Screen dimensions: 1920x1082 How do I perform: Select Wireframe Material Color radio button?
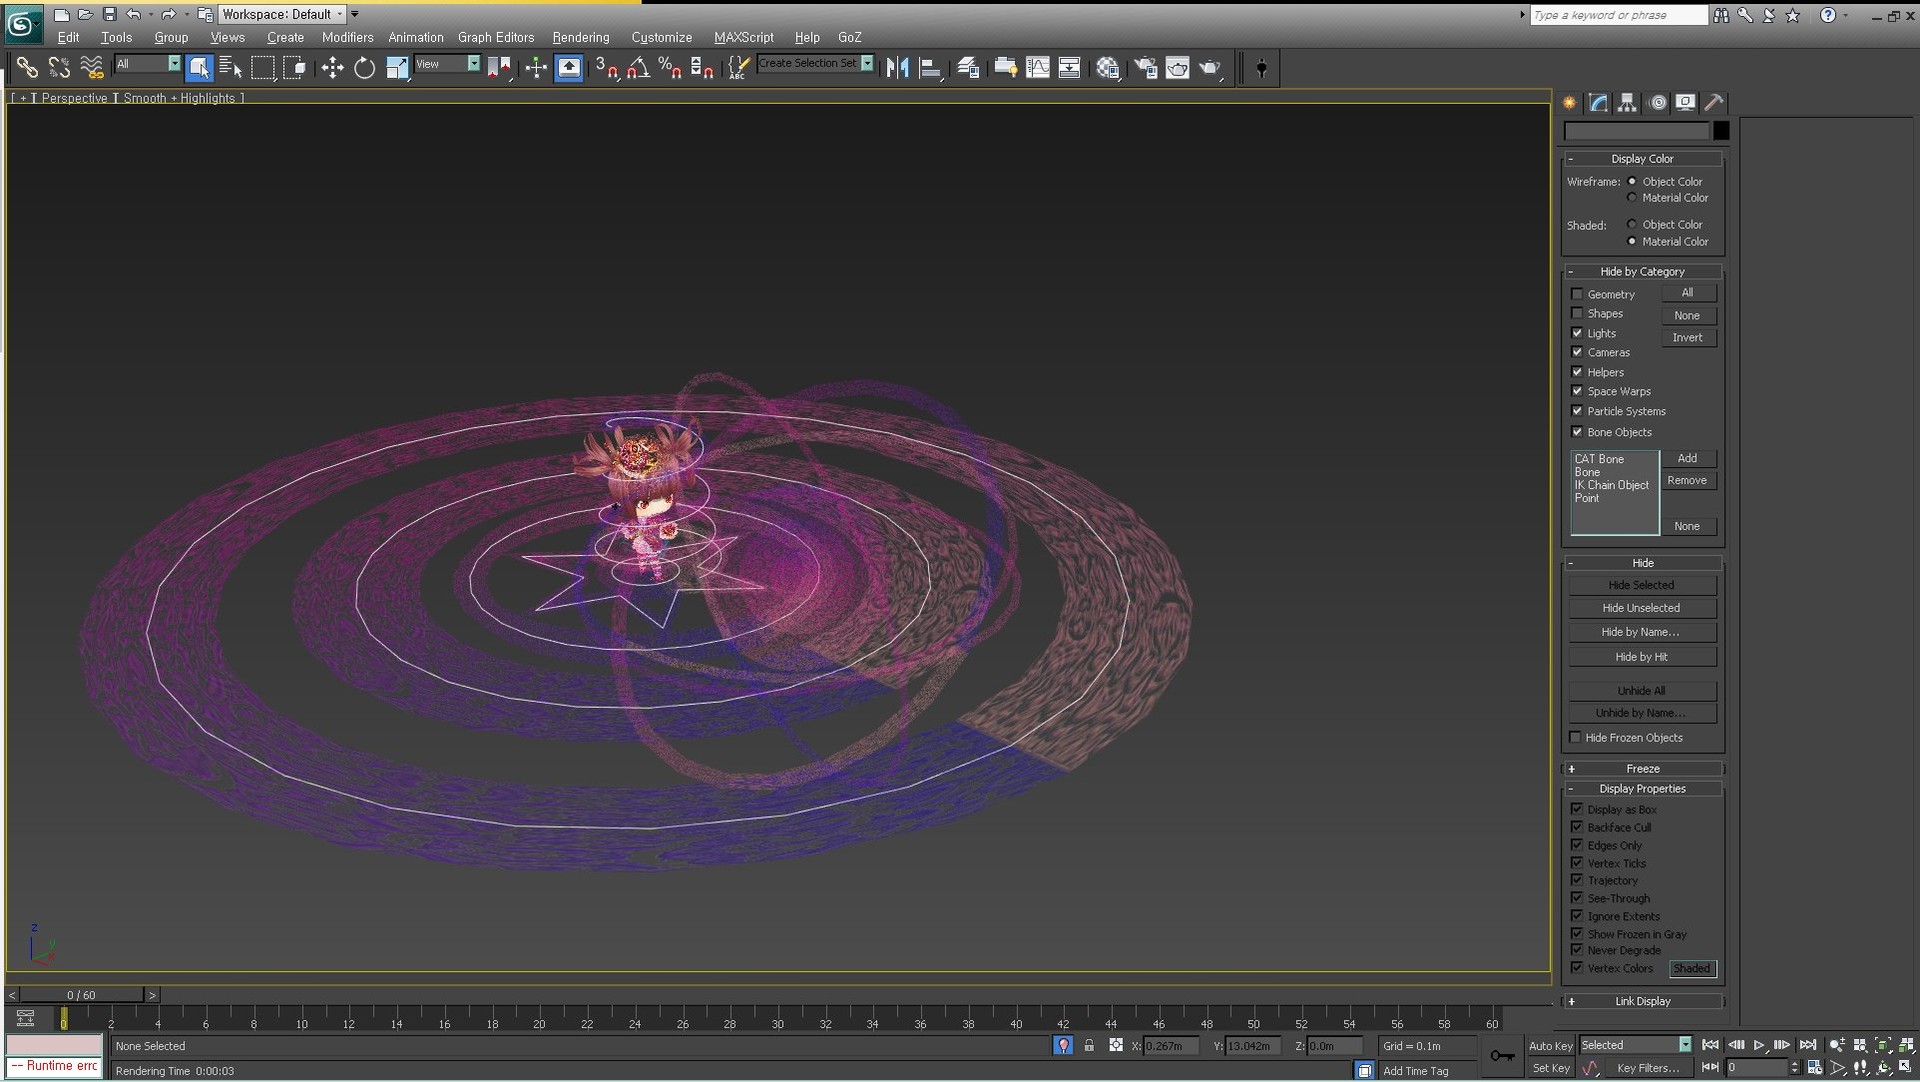coord(1632,198)
